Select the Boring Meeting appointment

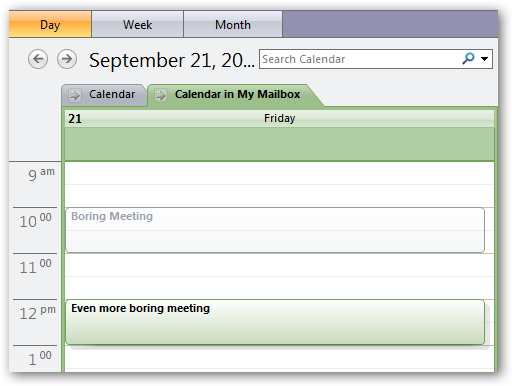point(275,230)
